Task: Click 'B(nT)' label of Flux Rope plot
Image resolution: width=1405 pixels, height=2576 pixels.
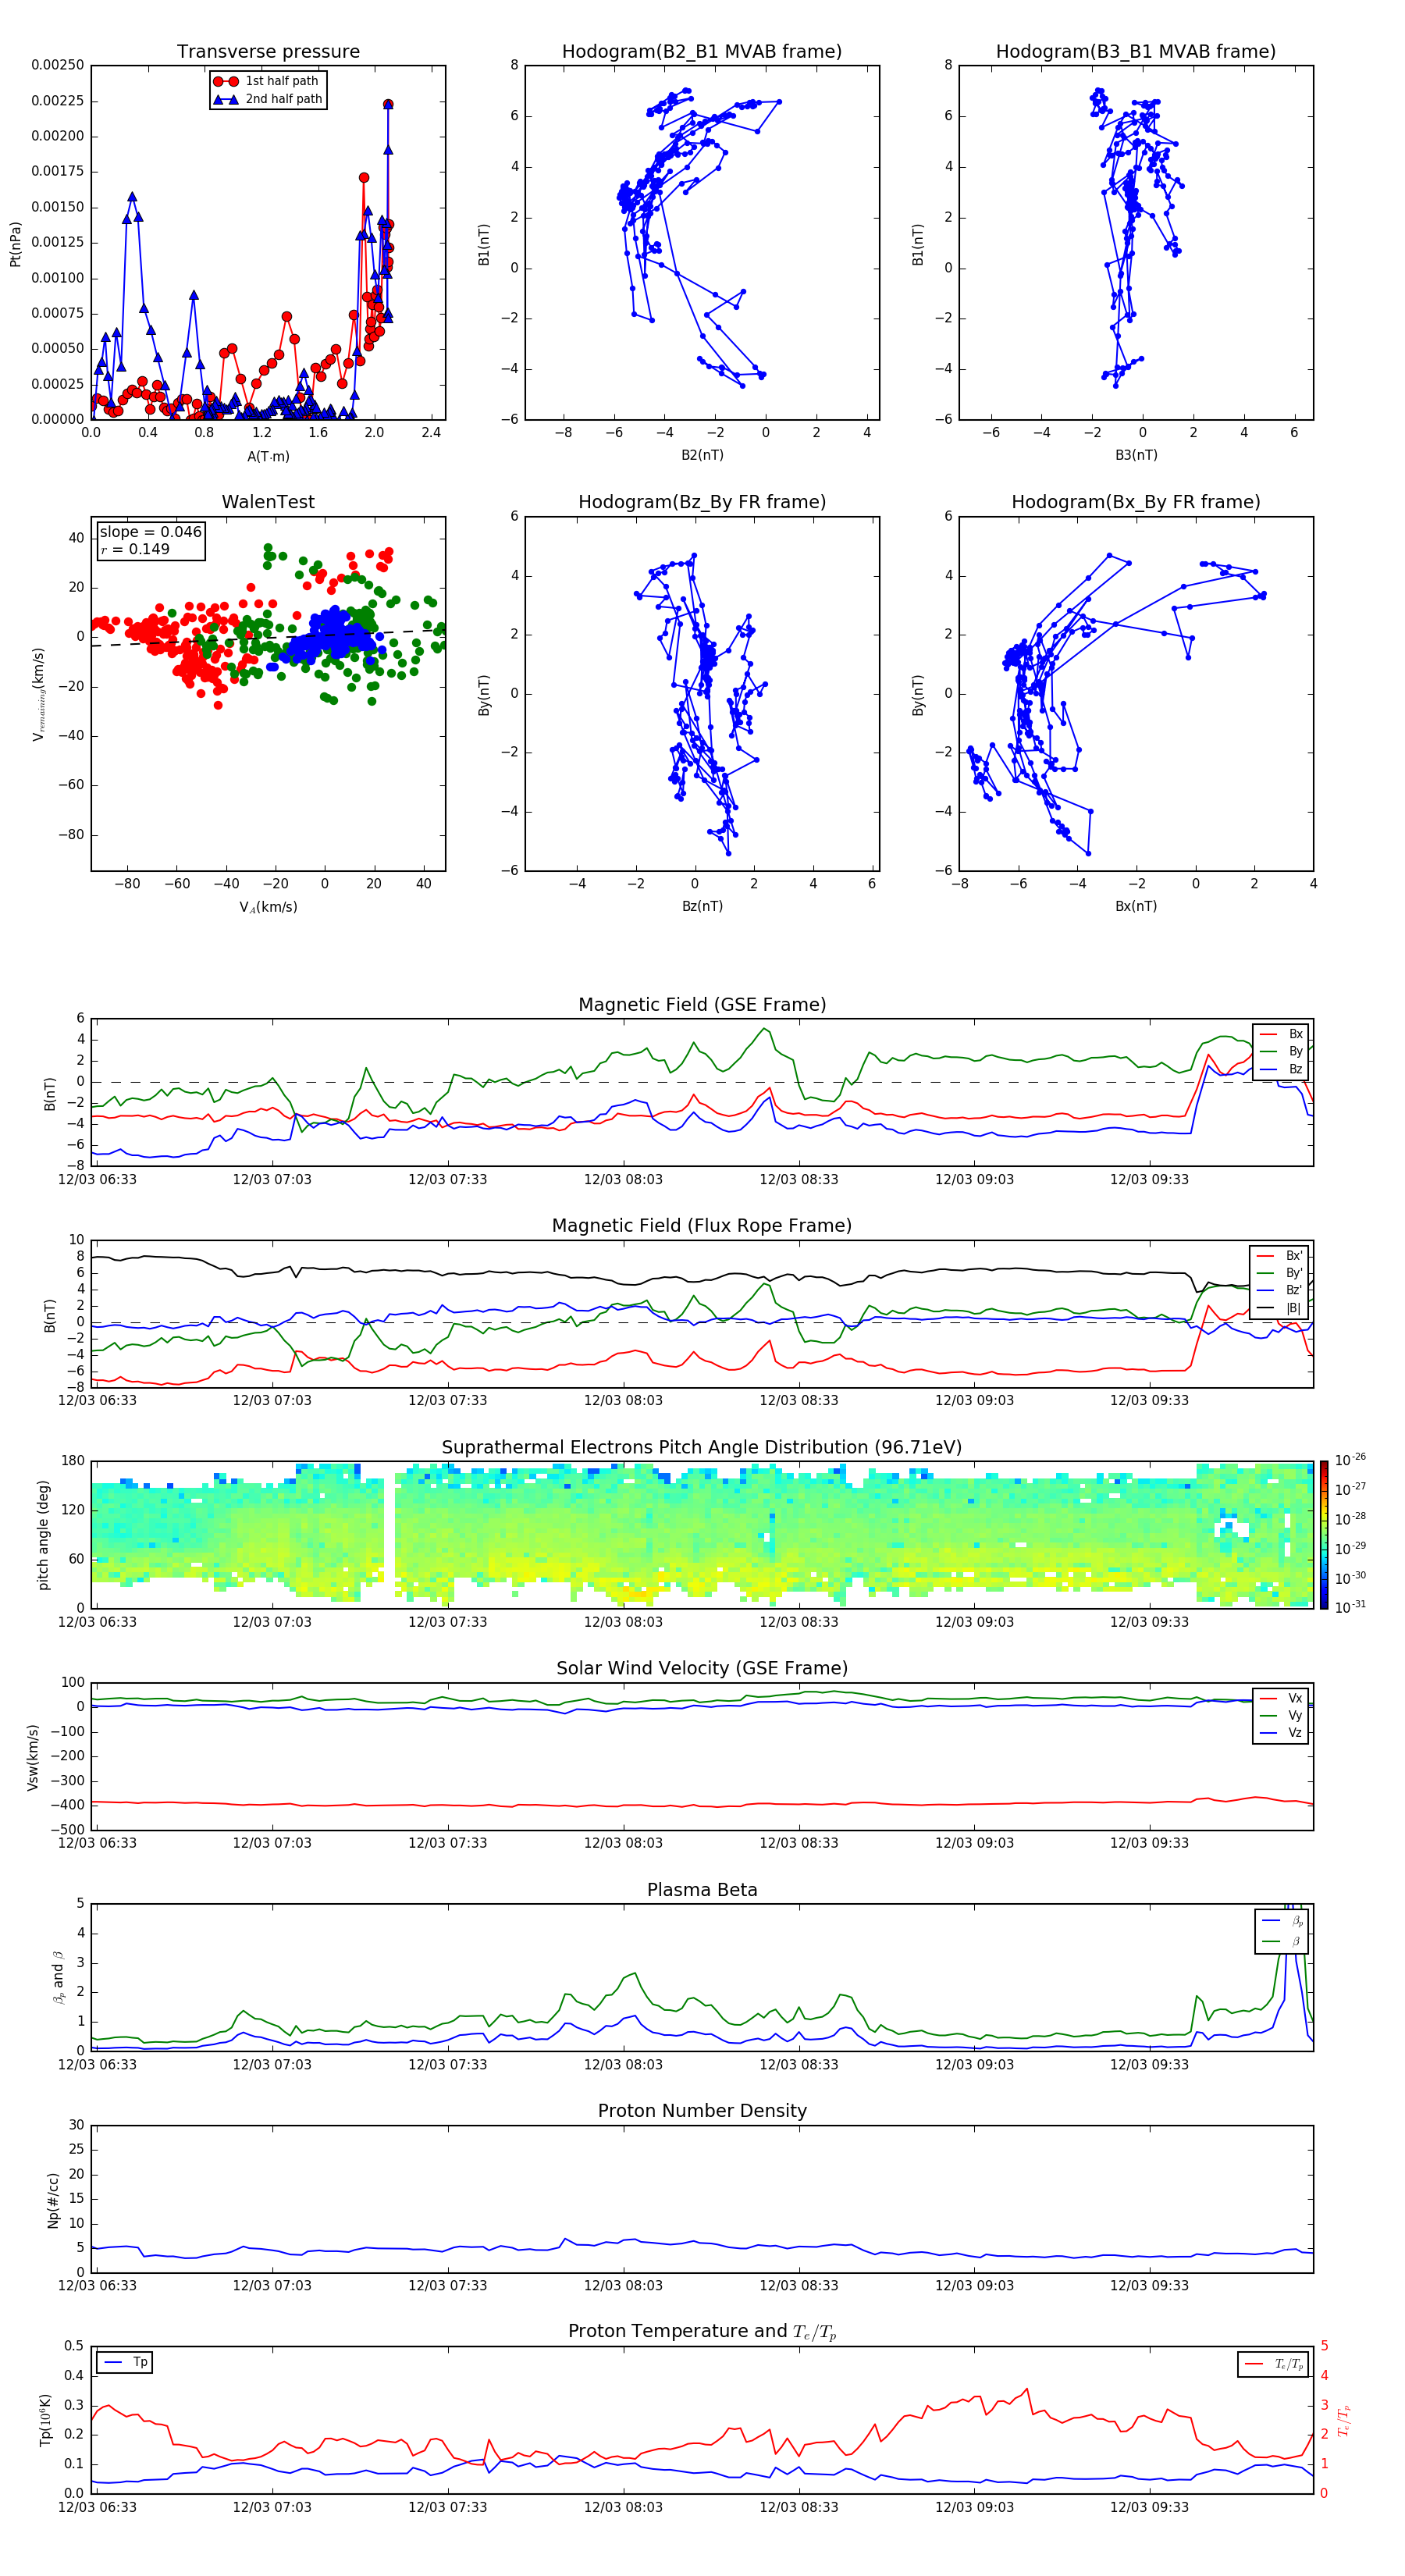Action: click(x=50, y=1315)
